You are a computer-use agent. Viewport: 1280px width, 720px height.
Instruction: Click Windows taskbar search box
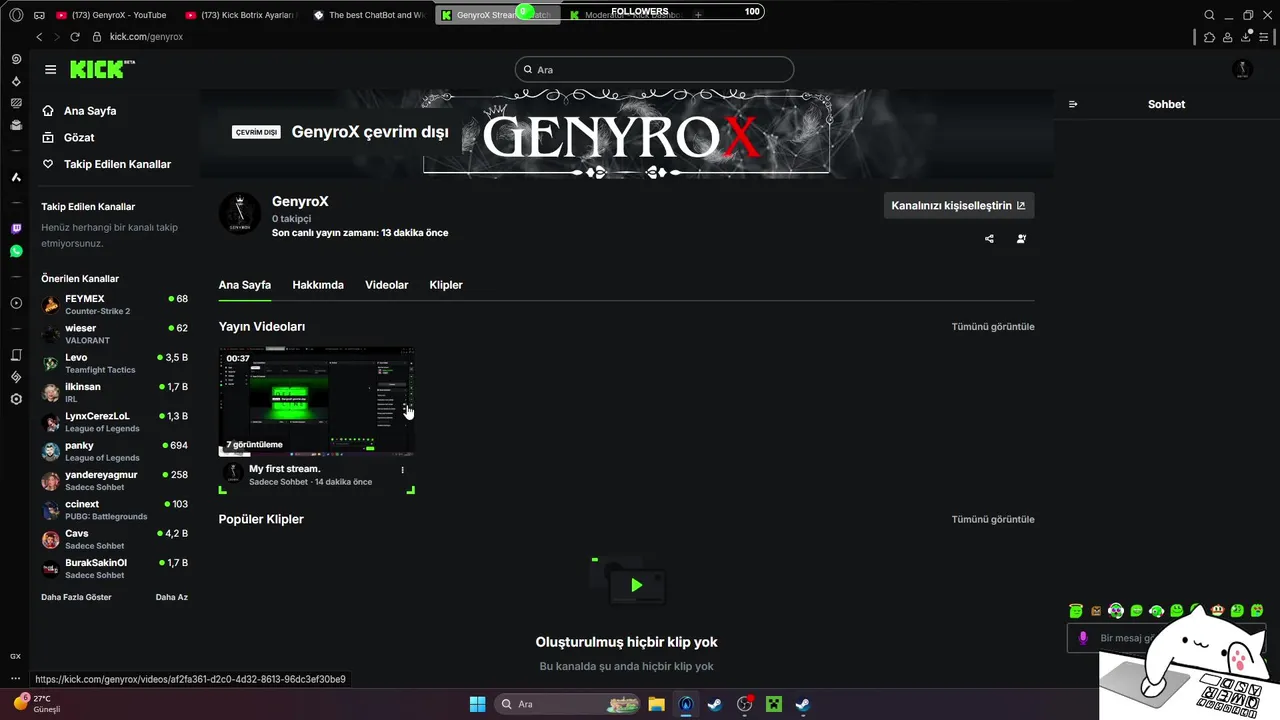(x=568, y=704)
